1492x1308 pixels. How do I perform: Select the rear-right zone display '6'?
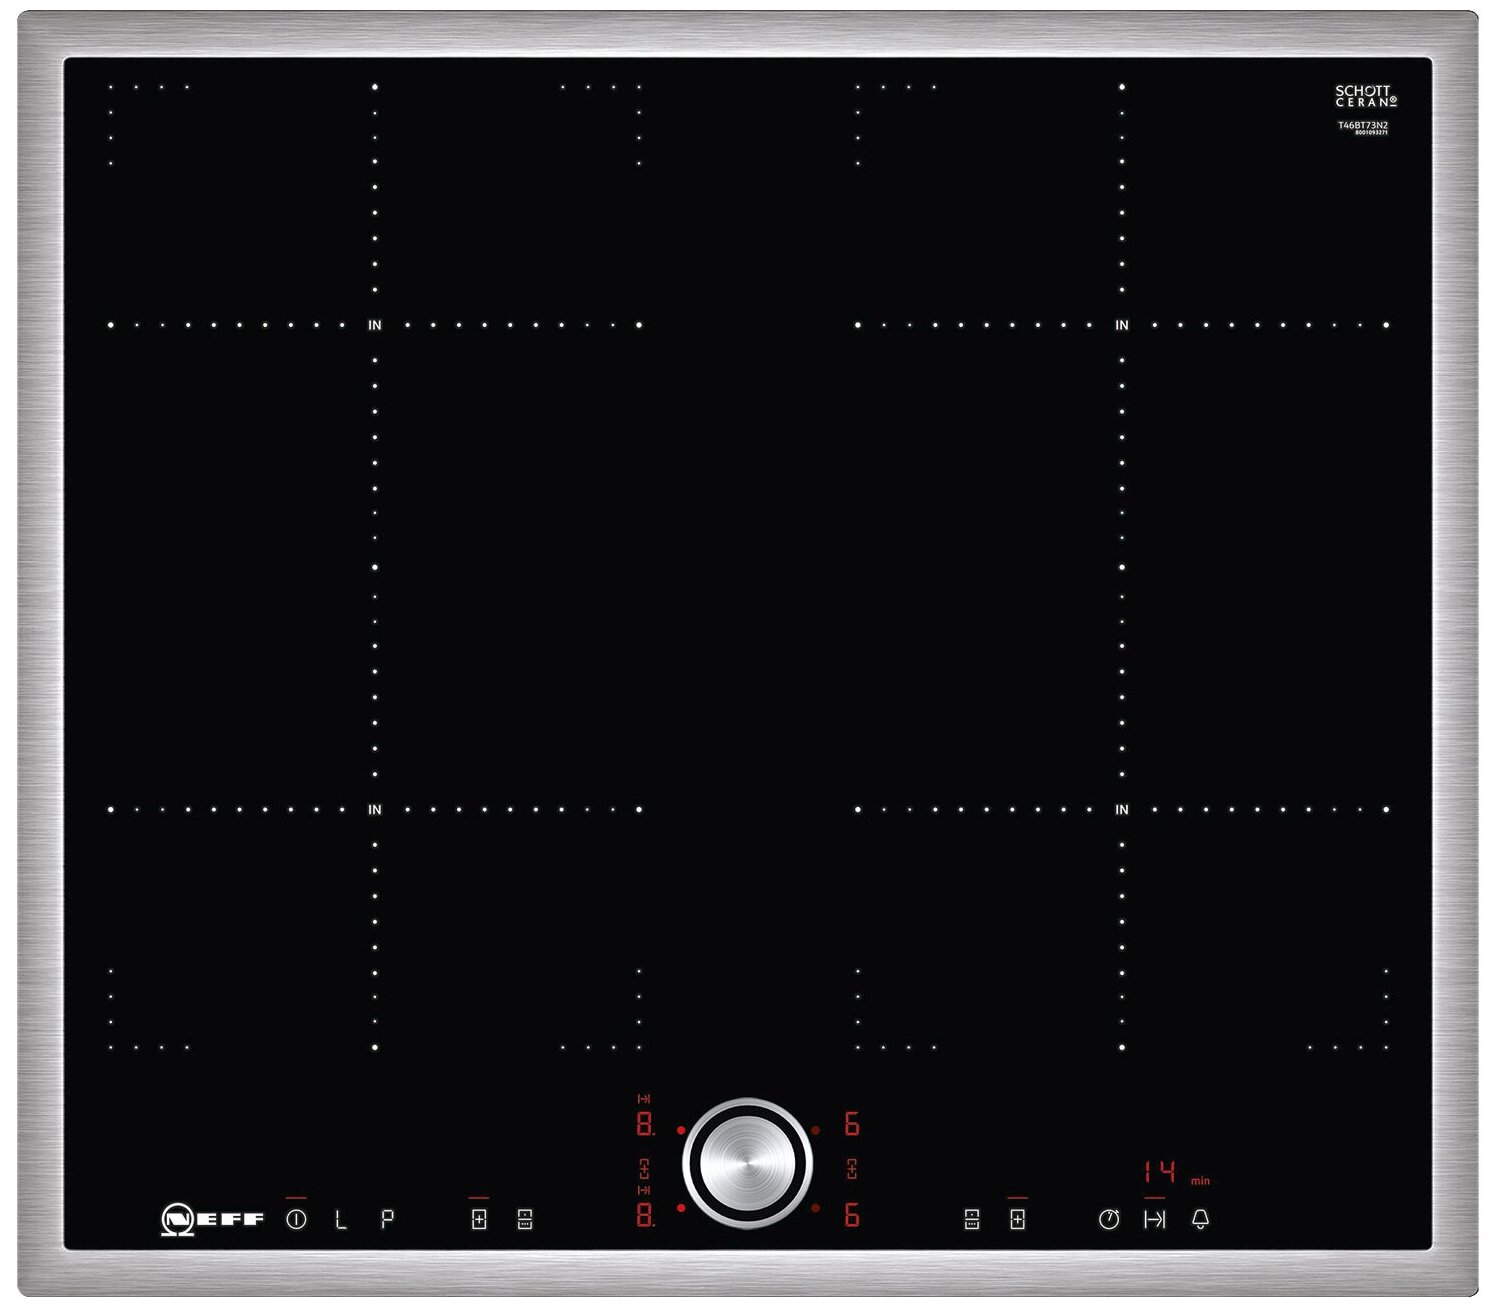852,1124
